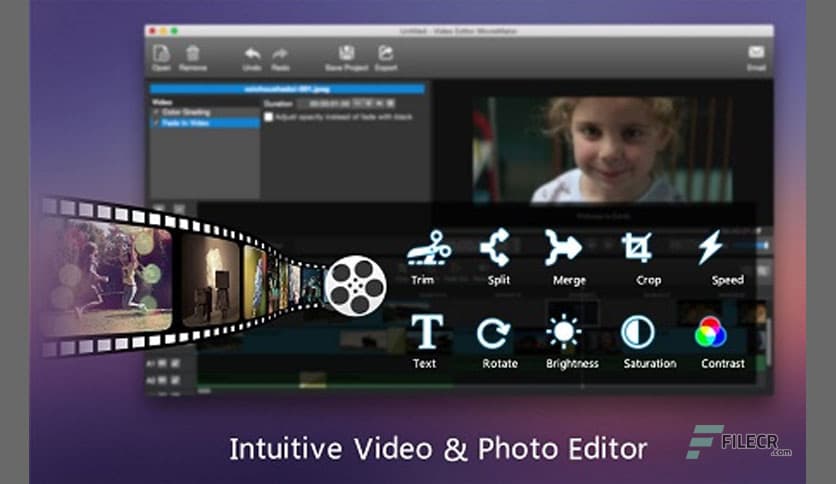Click the Duration timecode field

pyautogui.click(x=325, y=103)
